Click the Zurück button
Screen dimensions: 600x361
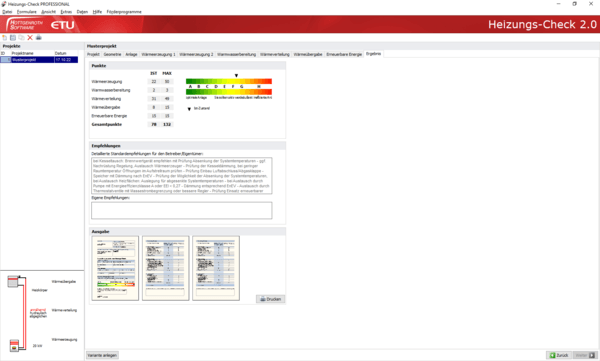(559, 355)
